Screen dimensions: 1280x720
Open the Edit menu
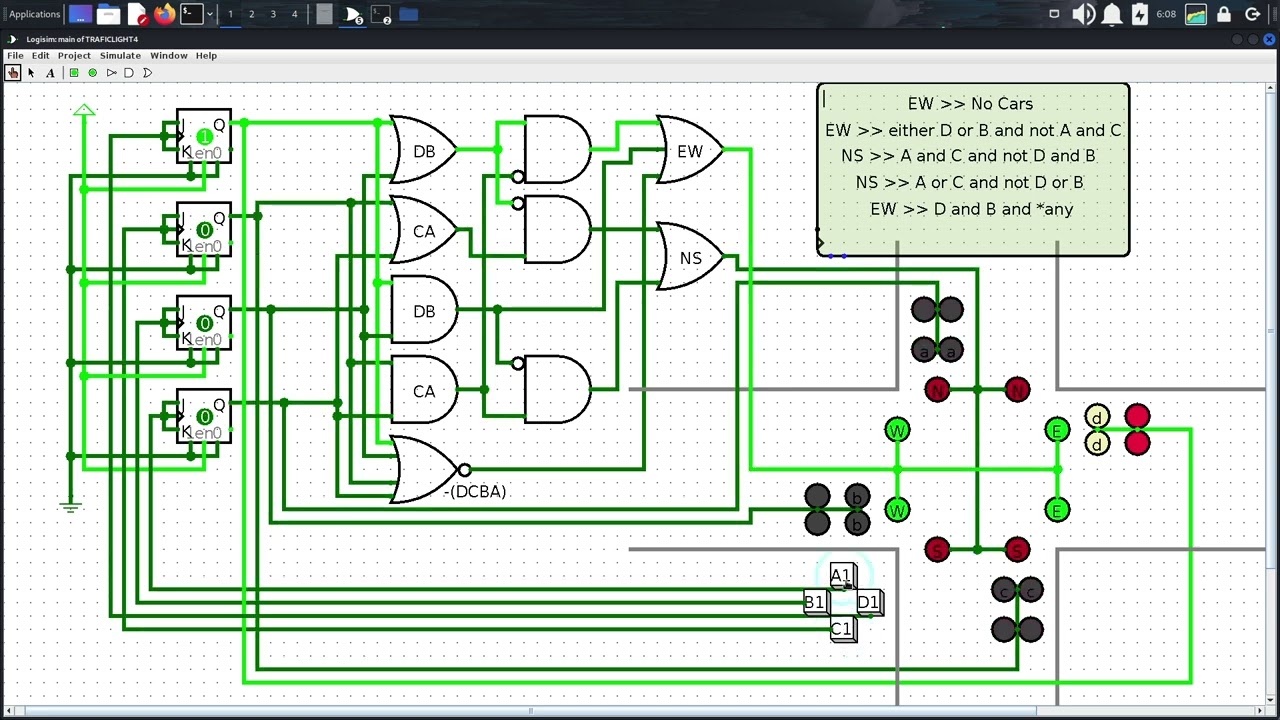pos(41,55)
